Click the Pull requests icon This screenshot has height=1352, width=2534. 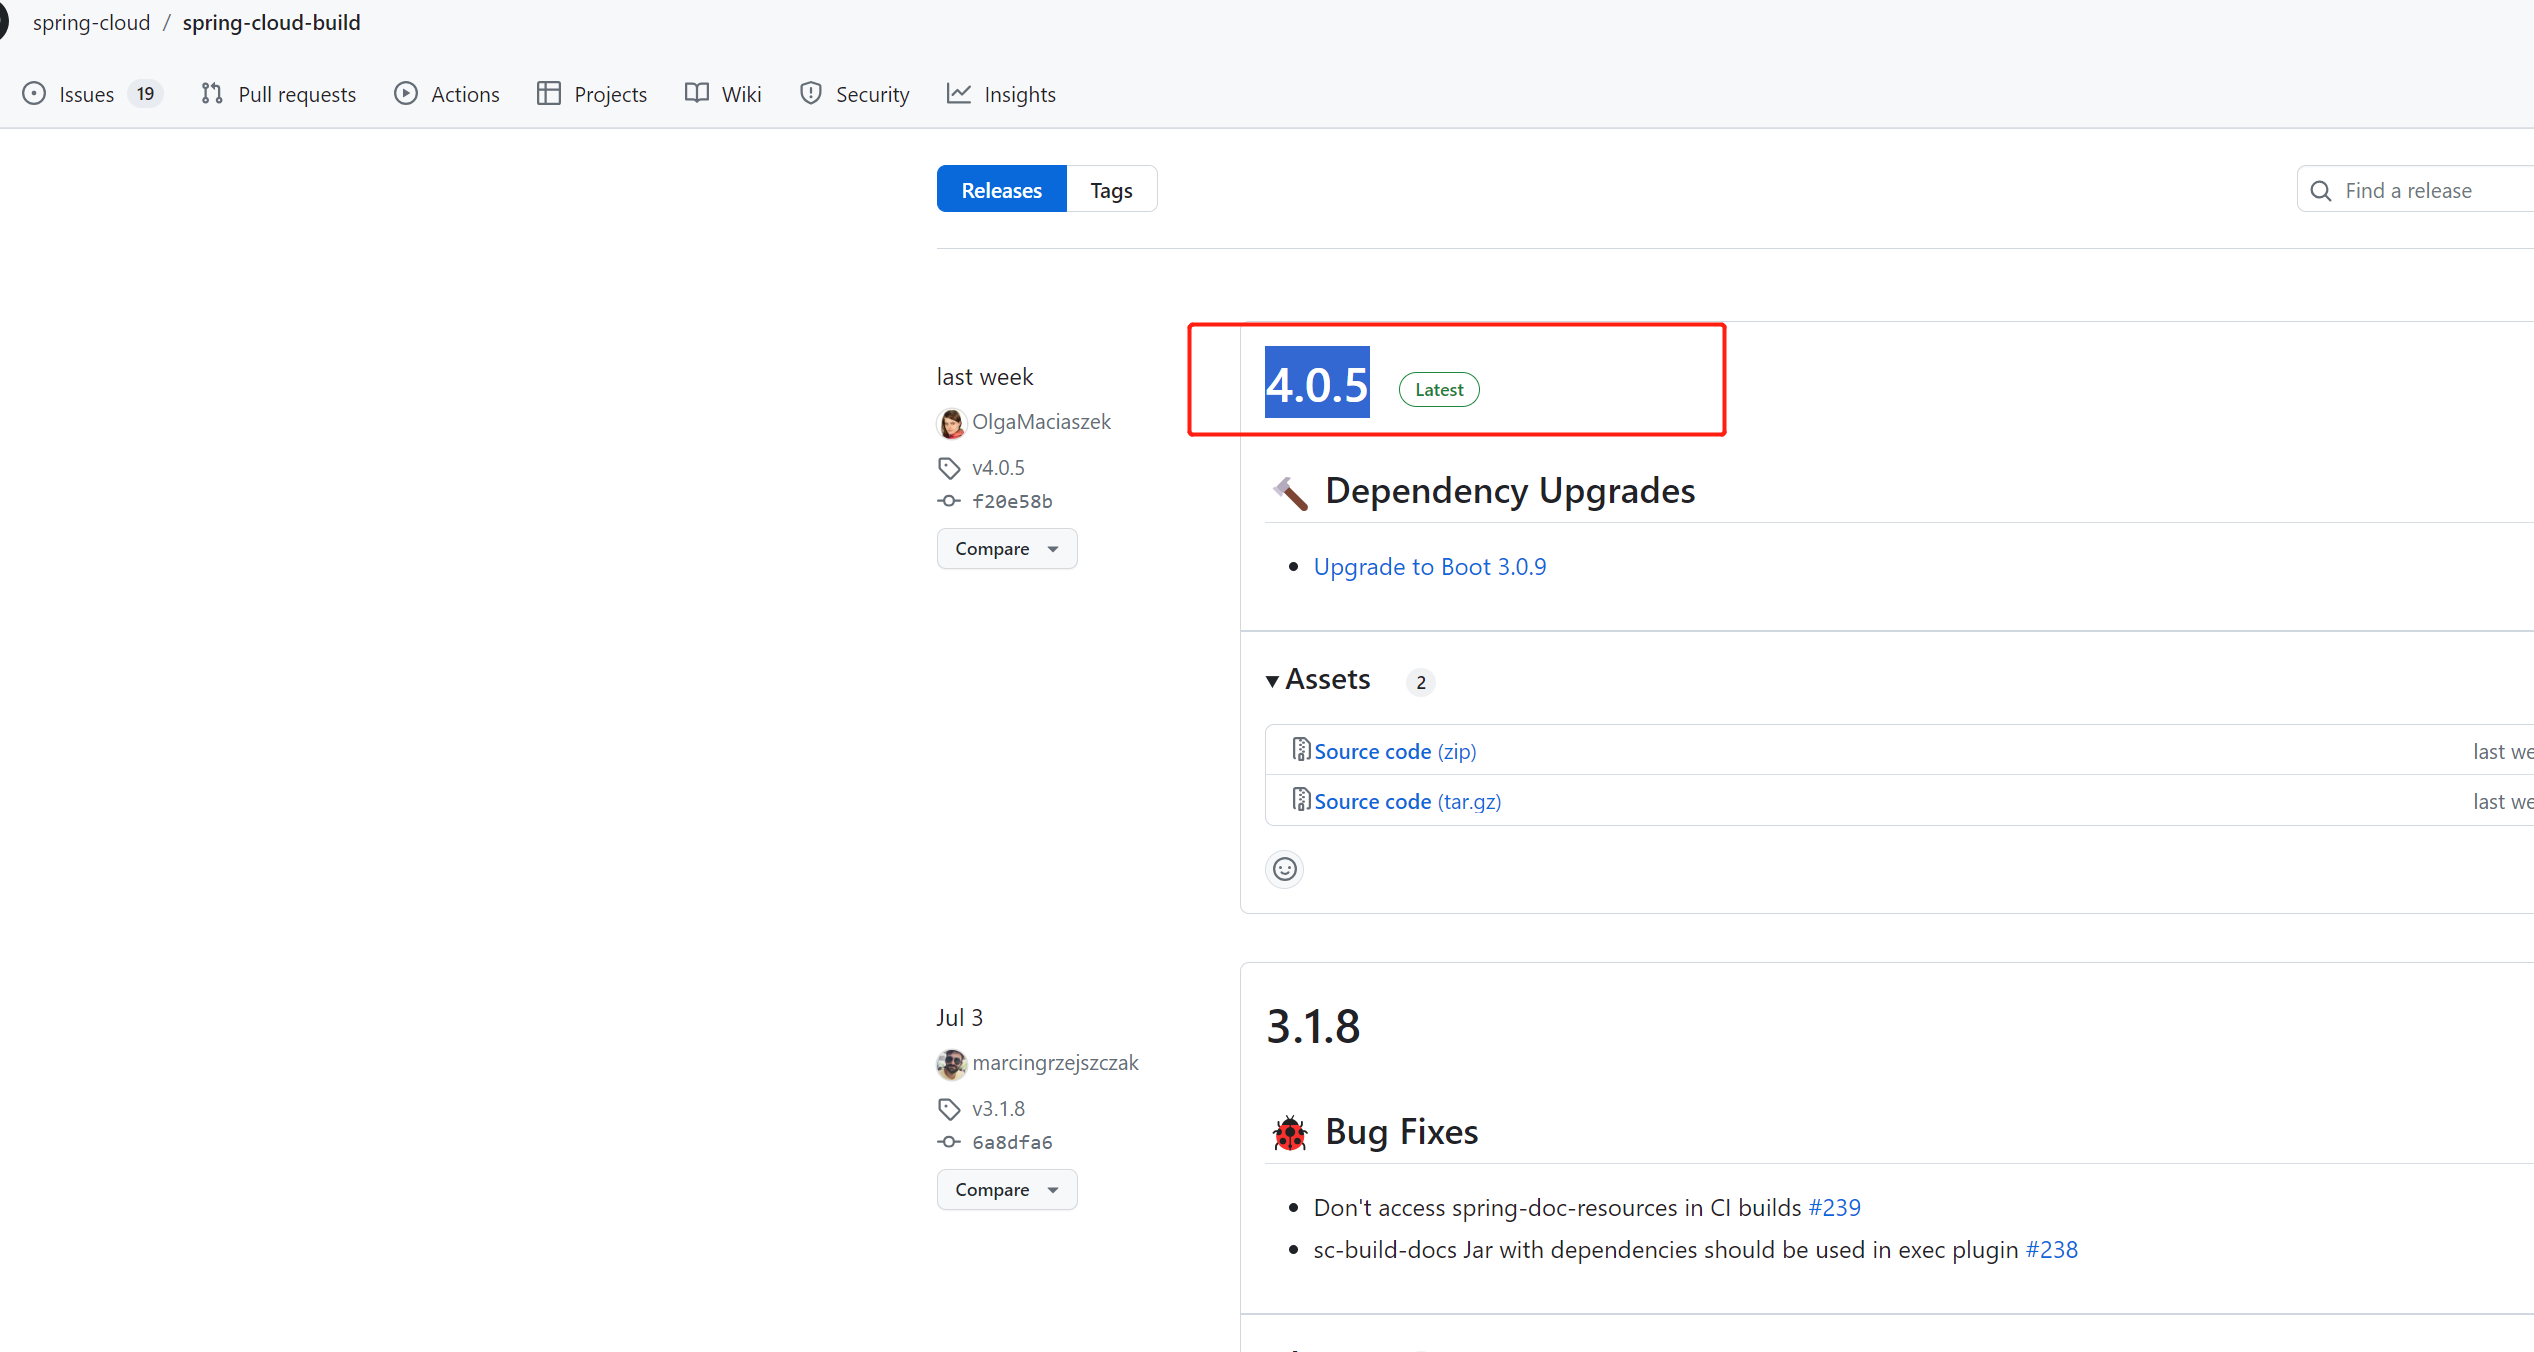pos(212,94)
